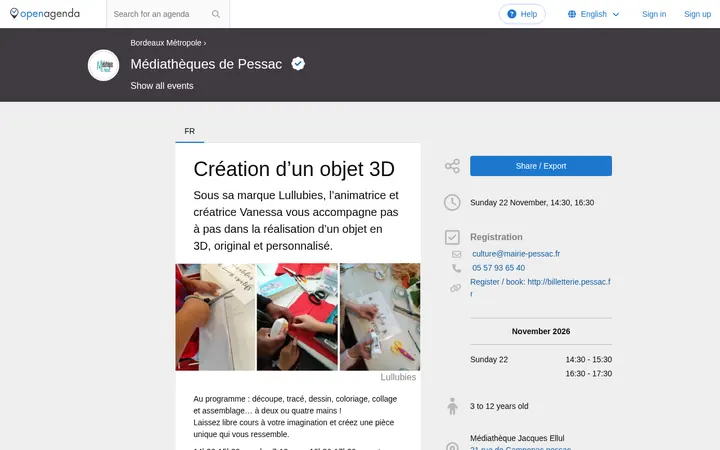720x450 pixels.
Task: Click culture@mairie-pessac.fr email link
Action: pyautogui.click(x=516, y=254)
